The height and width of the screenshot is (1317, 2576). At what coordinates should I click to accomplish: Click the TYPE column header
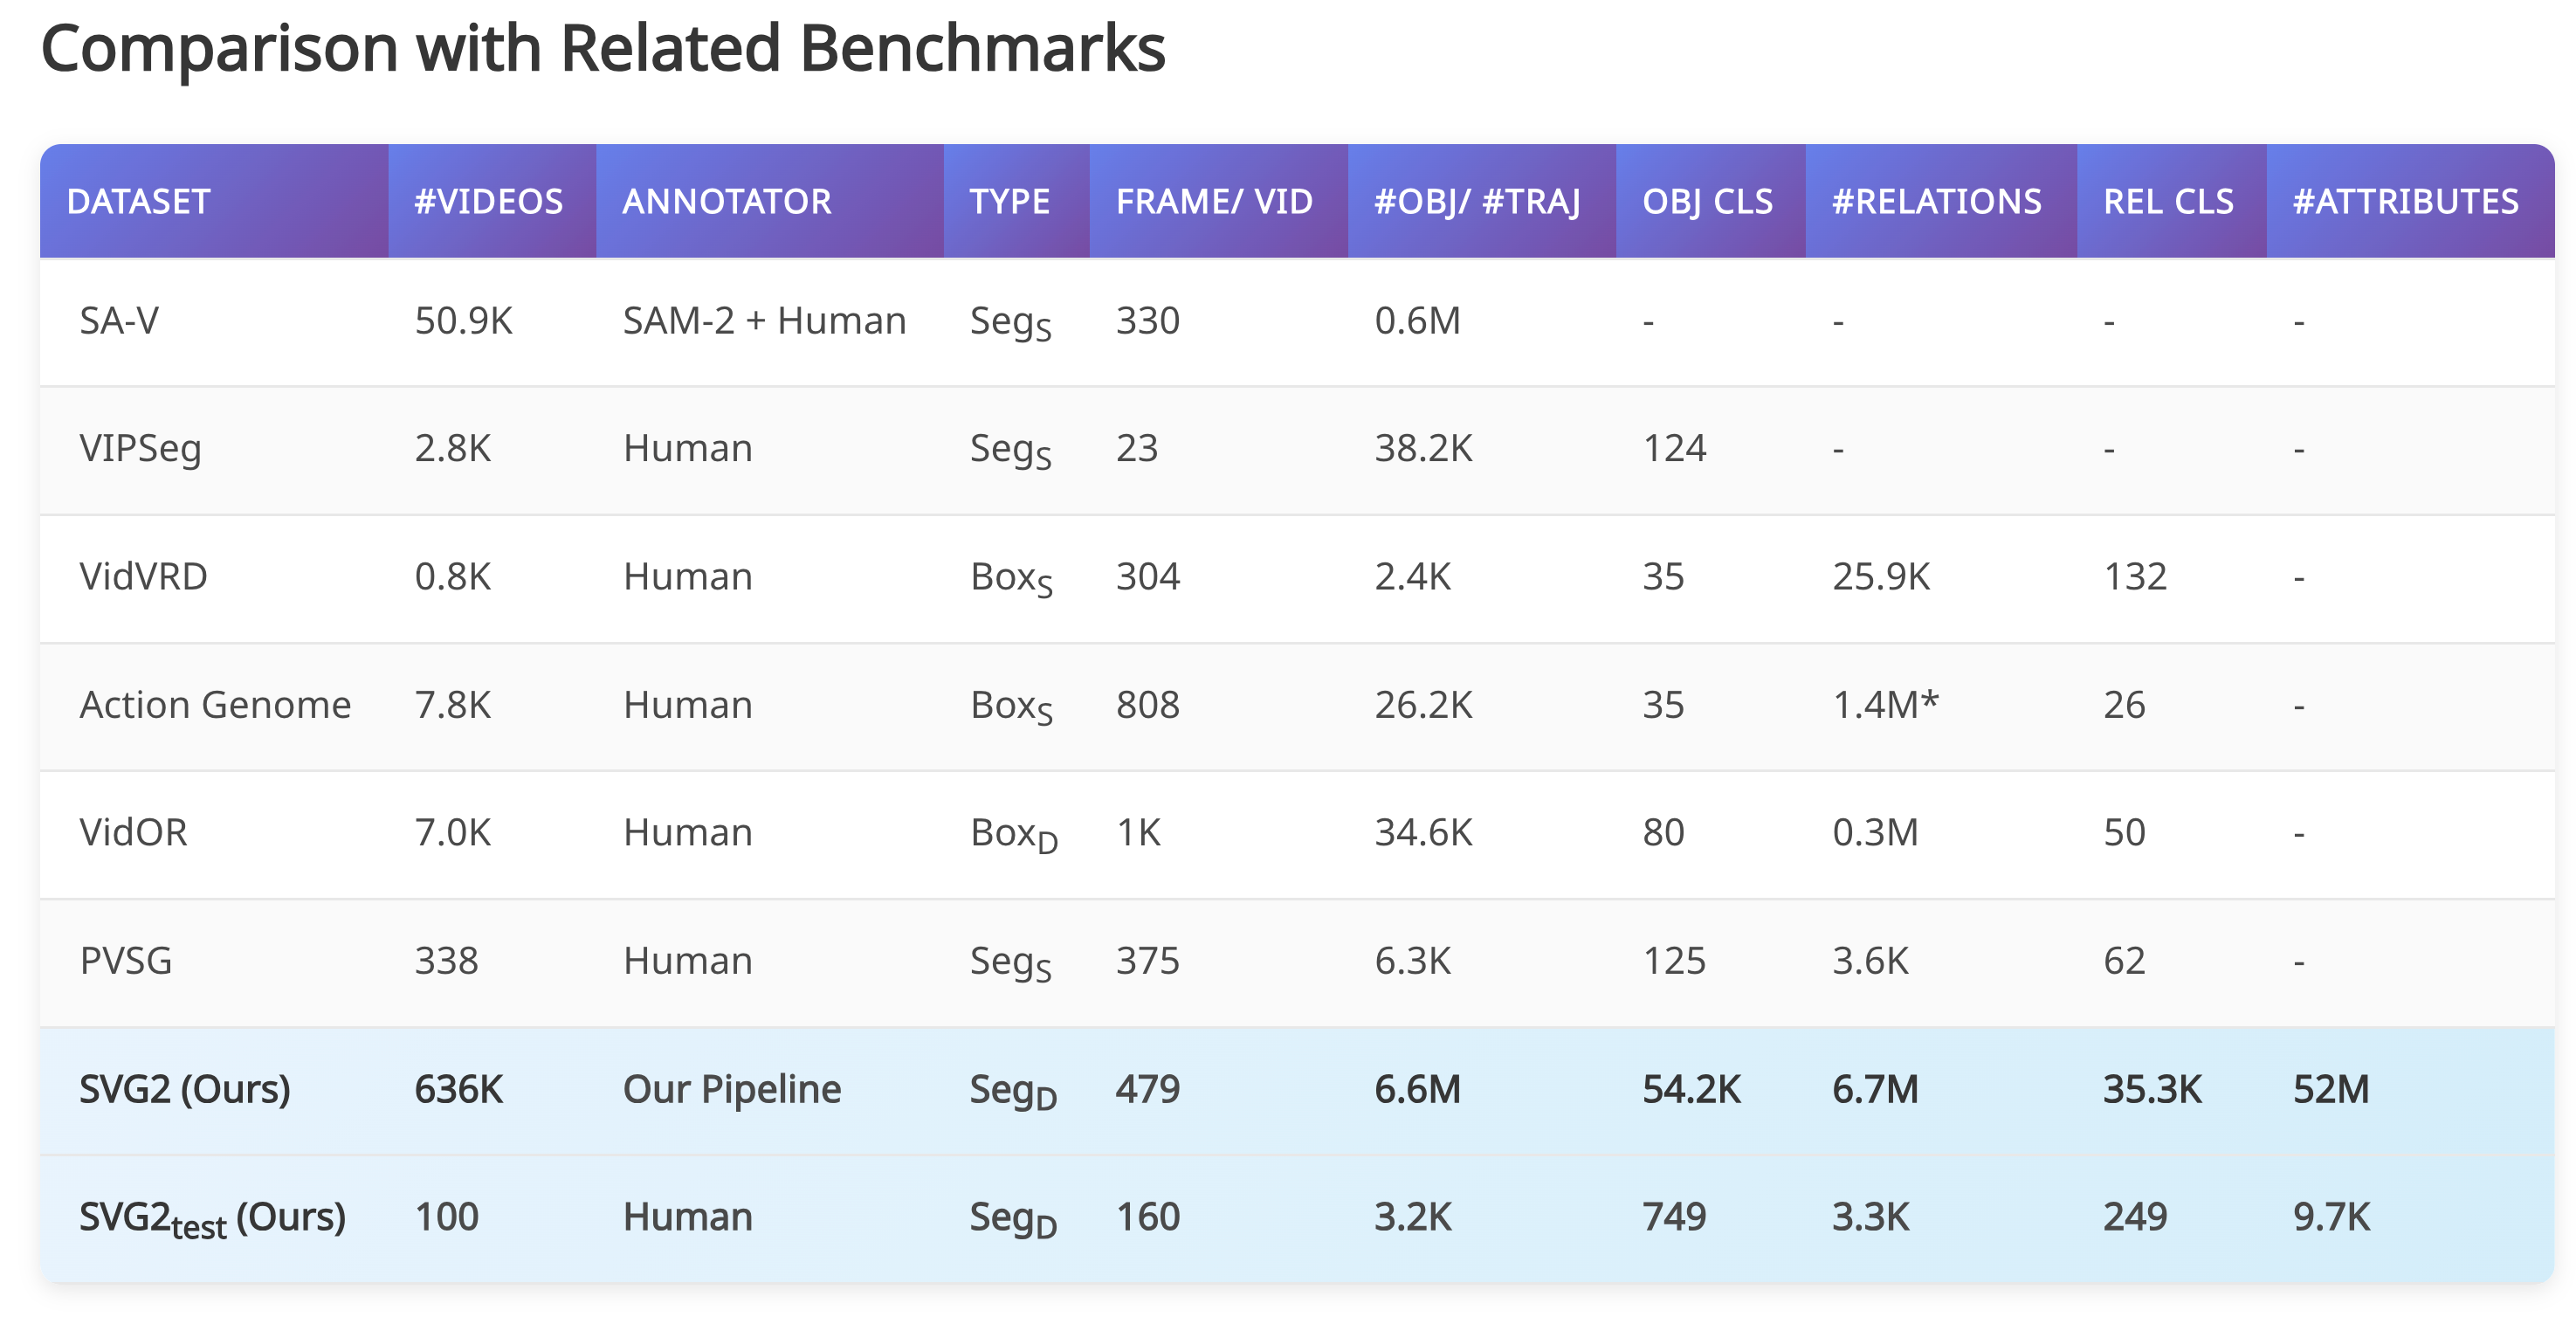click(1009, 201)
